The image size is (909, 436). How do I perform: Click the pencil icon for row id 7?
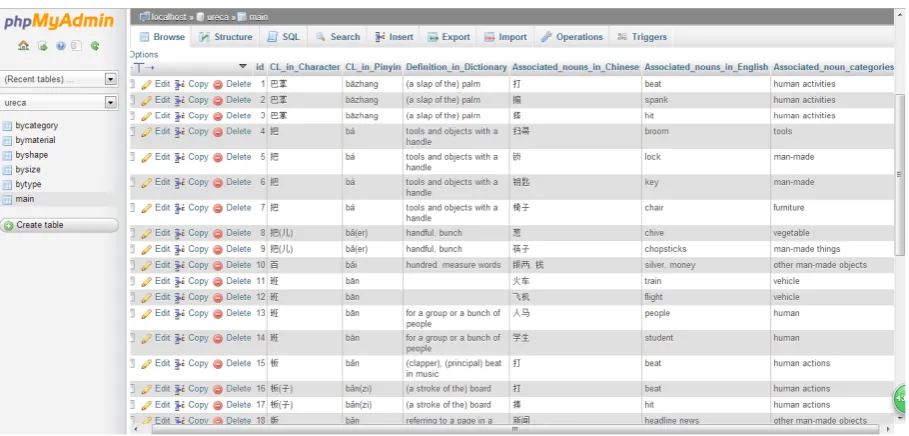click(147, 208)
